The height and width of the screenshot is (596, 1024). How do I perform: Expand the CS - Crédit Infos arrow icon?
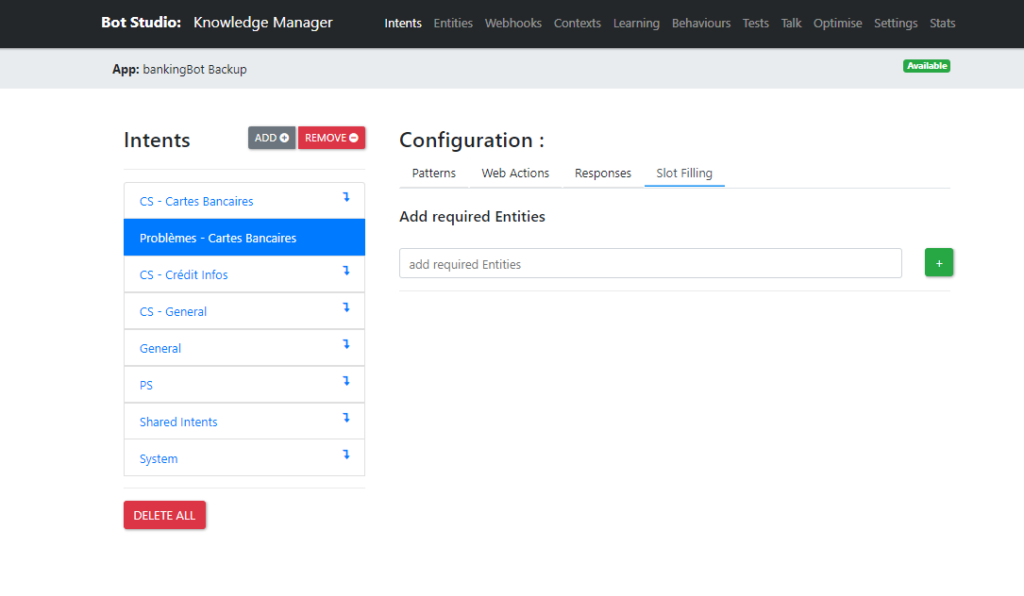[346, 271]
